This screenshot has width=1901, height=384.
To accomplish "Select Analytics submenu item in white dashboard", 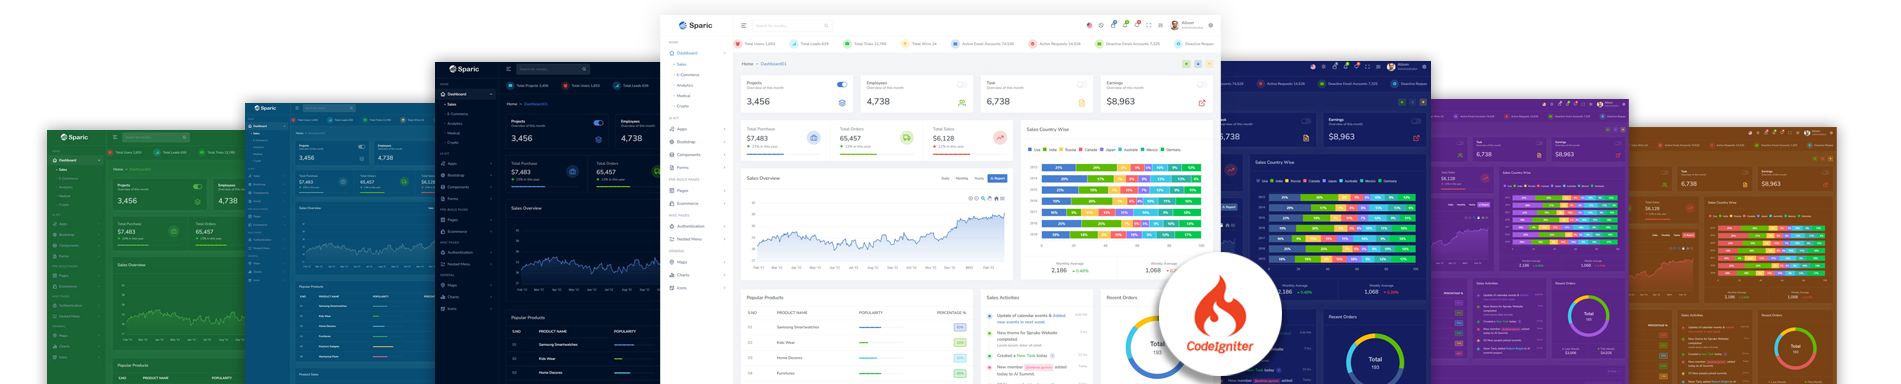I will tap(684, 85).
